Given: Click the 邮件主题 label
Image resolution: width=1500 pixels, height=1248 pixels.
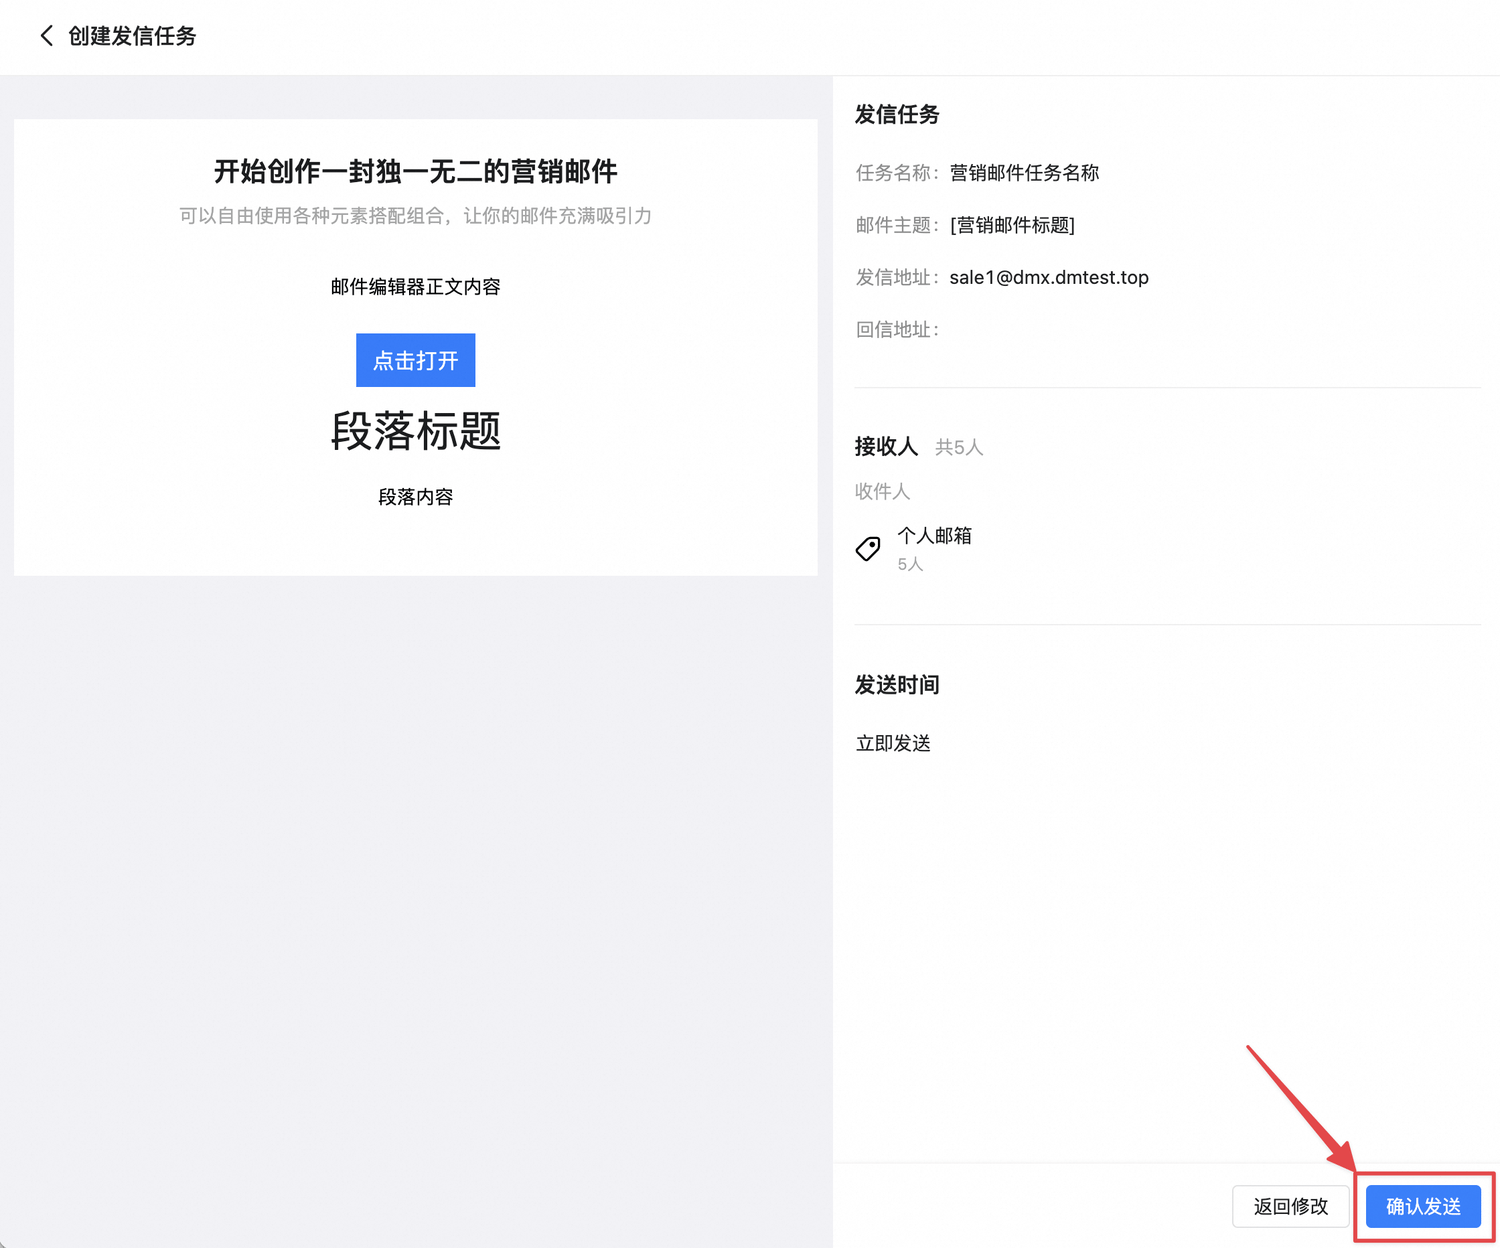Looking at the screenshot, I should click(x=897, y=225).
